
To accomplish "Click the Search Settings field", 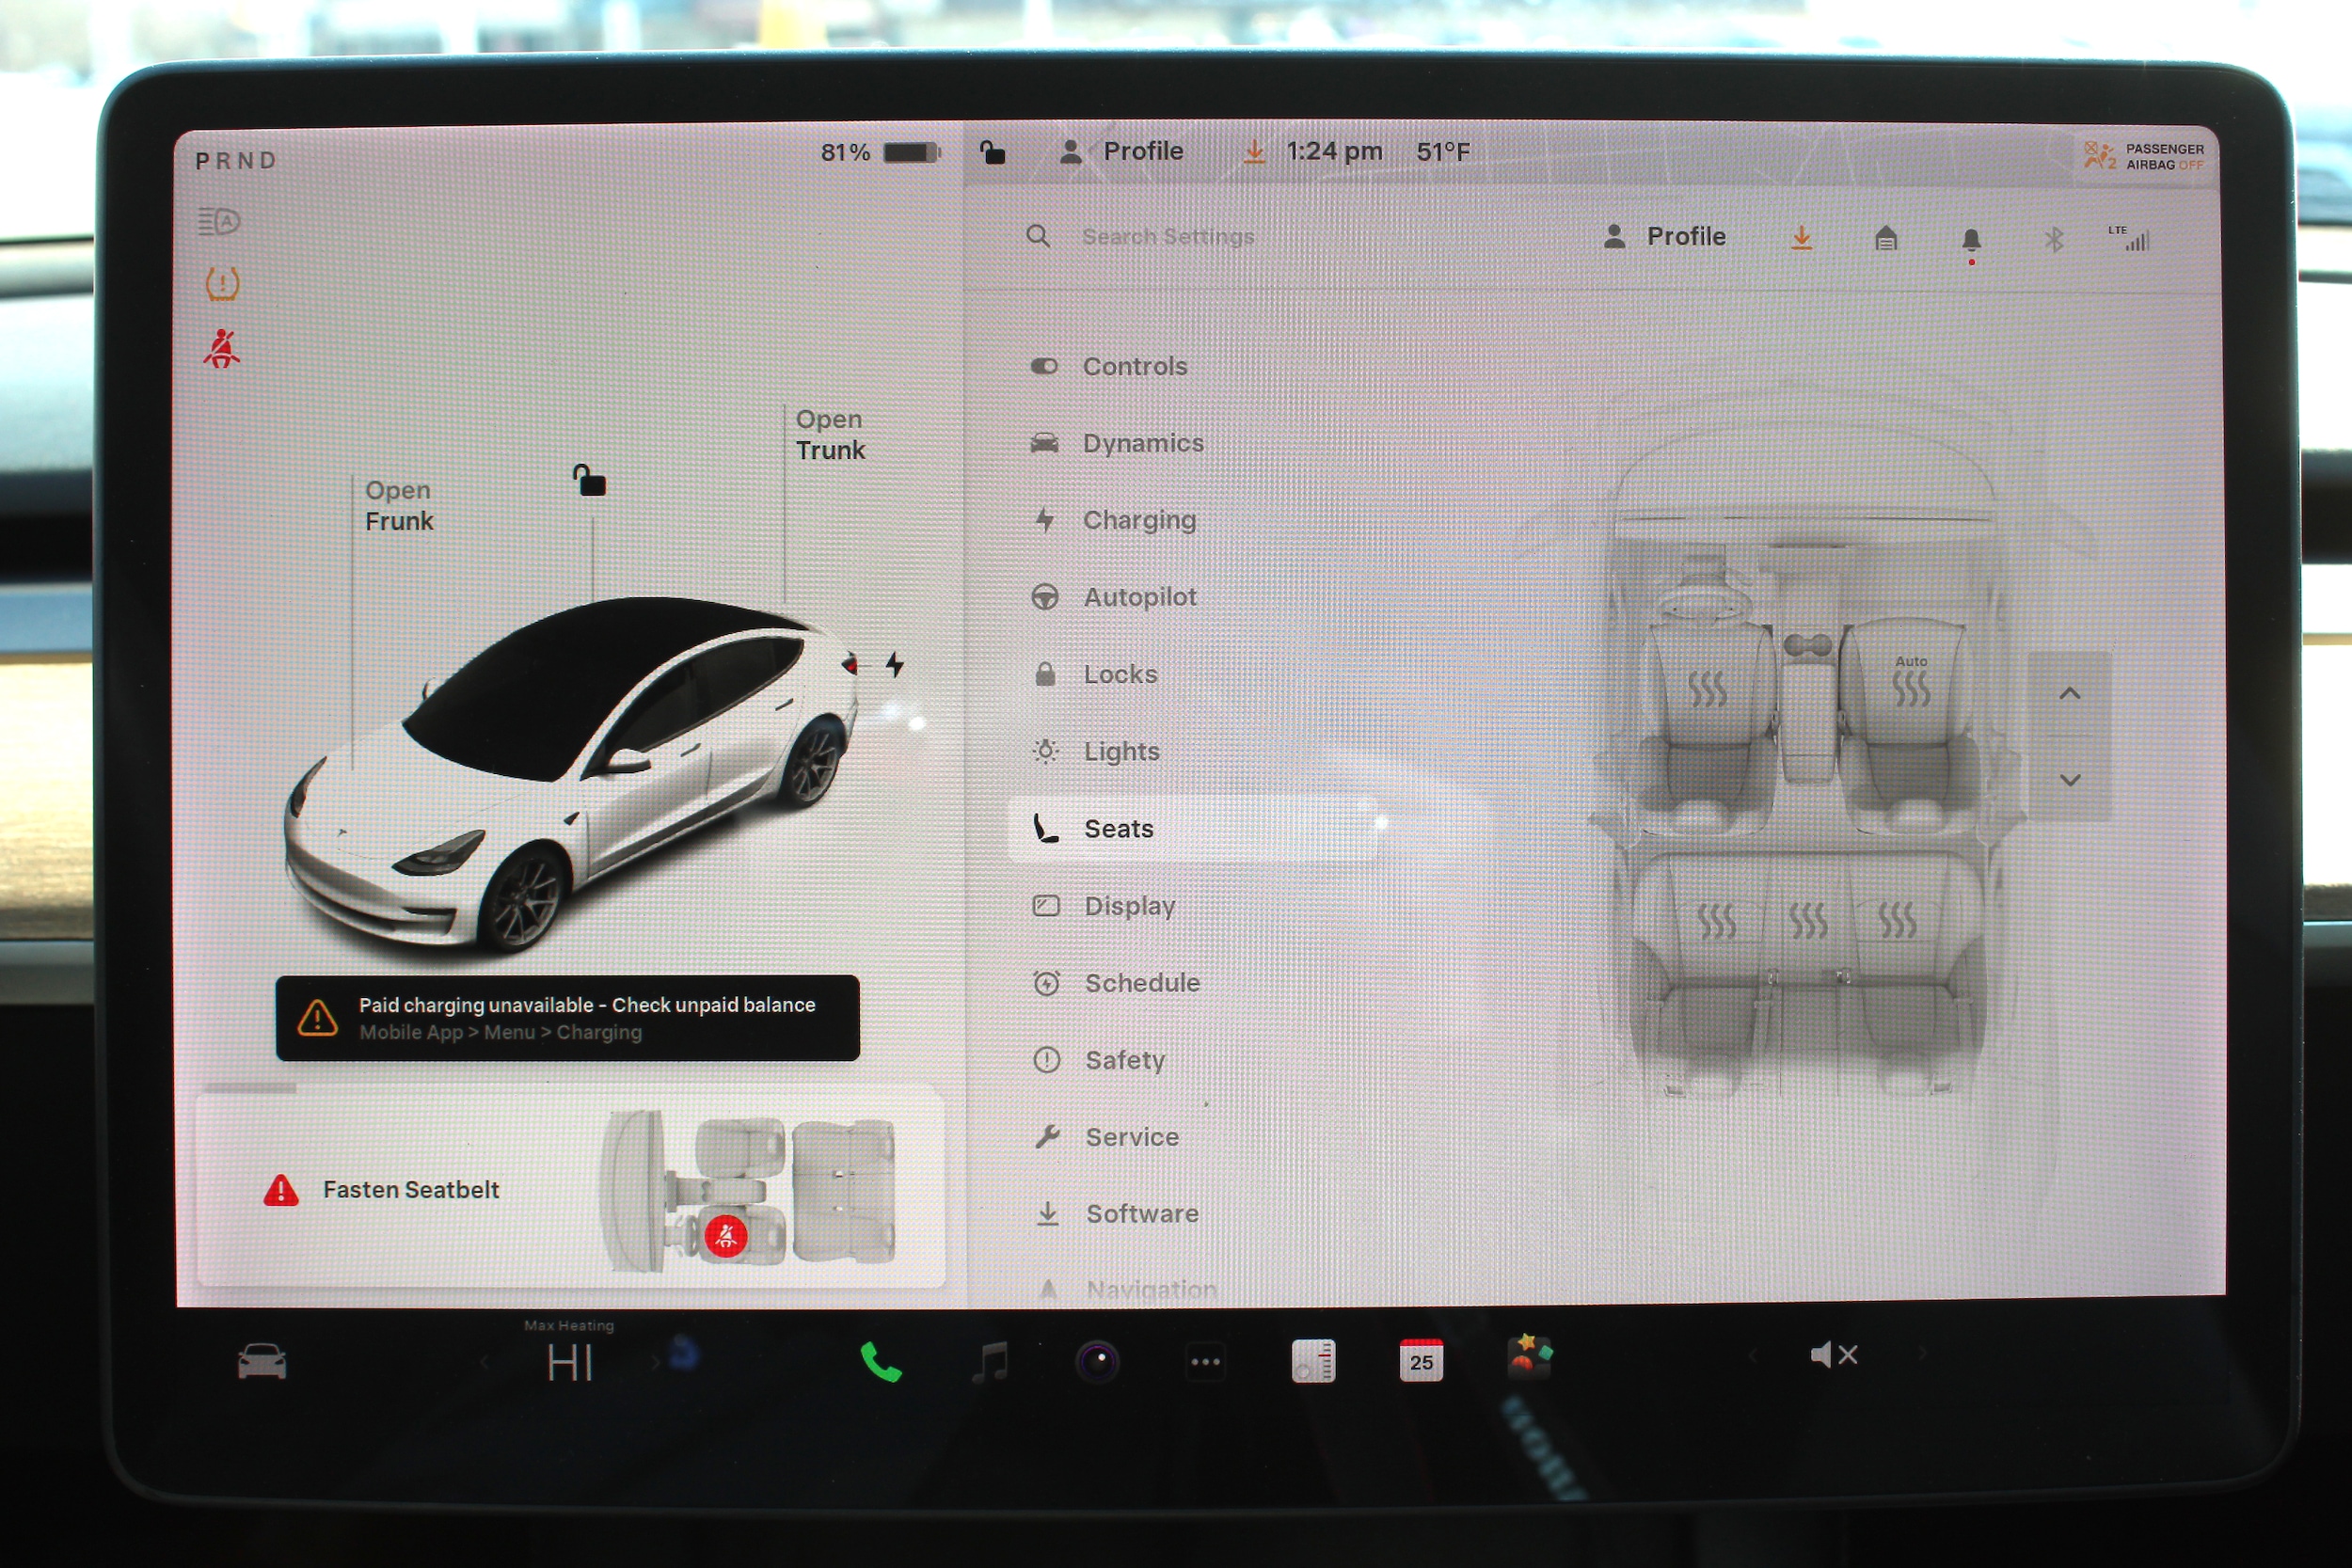I will tap(1167, 237).
